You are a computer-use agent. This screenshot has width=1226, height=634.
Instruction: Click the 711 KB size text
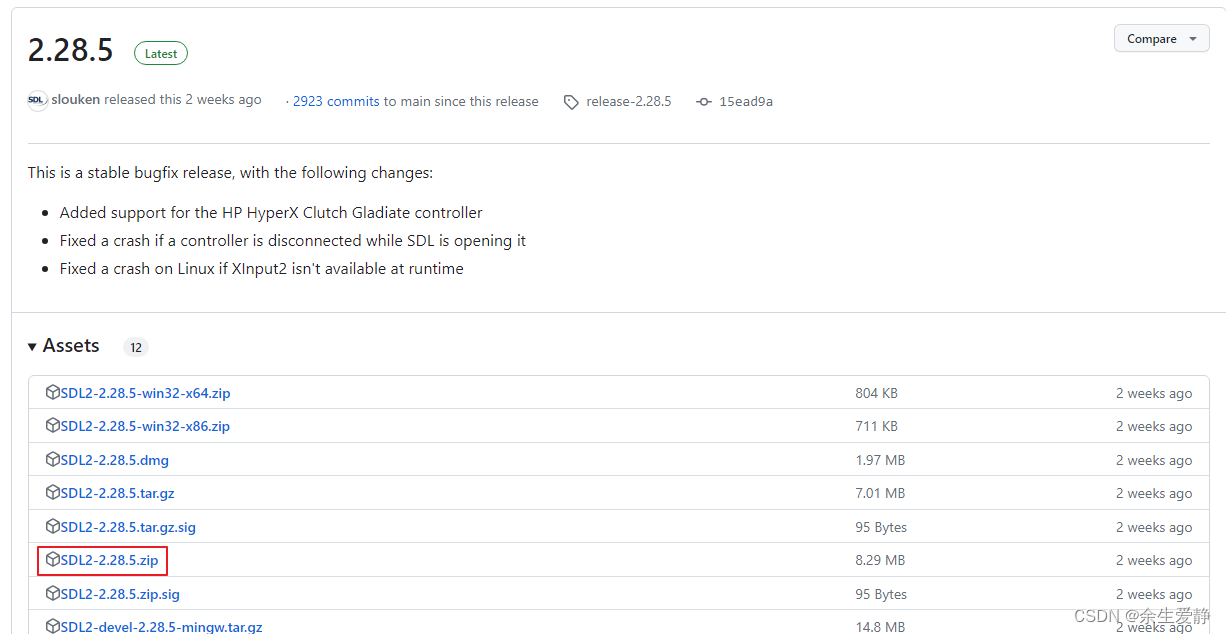coord(876,426)
